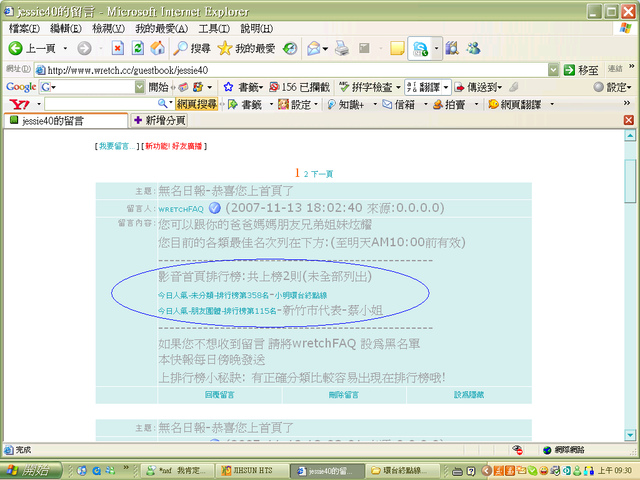This screenshot has height=480, width=640.
Task: Switch to 環台終點線 folder taskbar item
Action: tap(403, 471)
